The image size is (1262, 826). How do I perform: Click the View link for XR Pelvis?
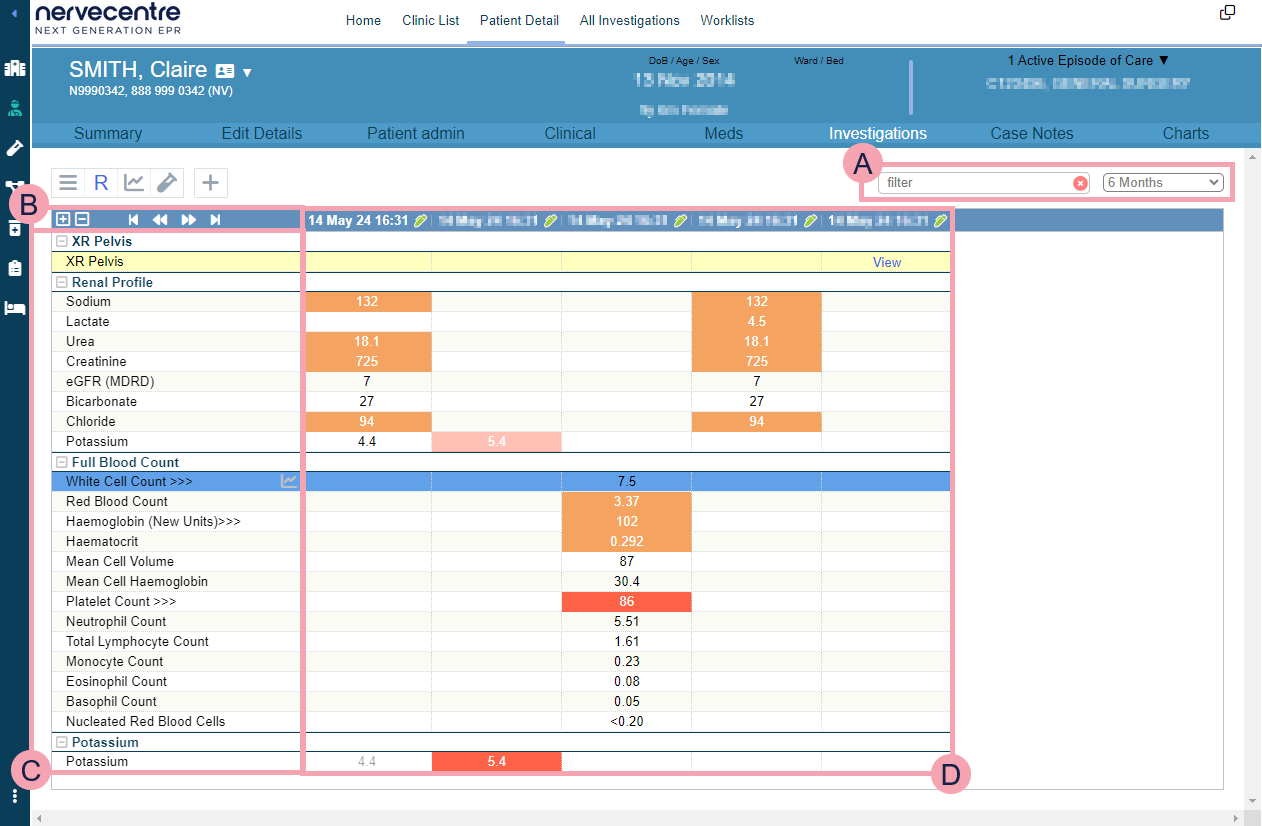coord(886,262)
